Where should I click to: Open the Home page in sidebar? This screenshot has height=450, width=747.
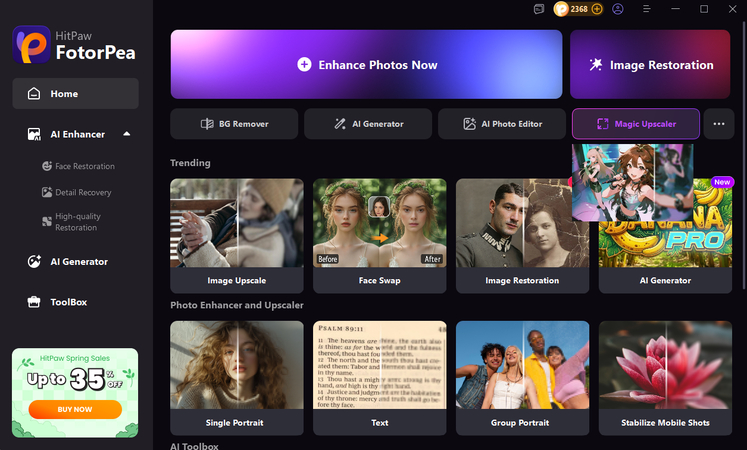[75, 94]
